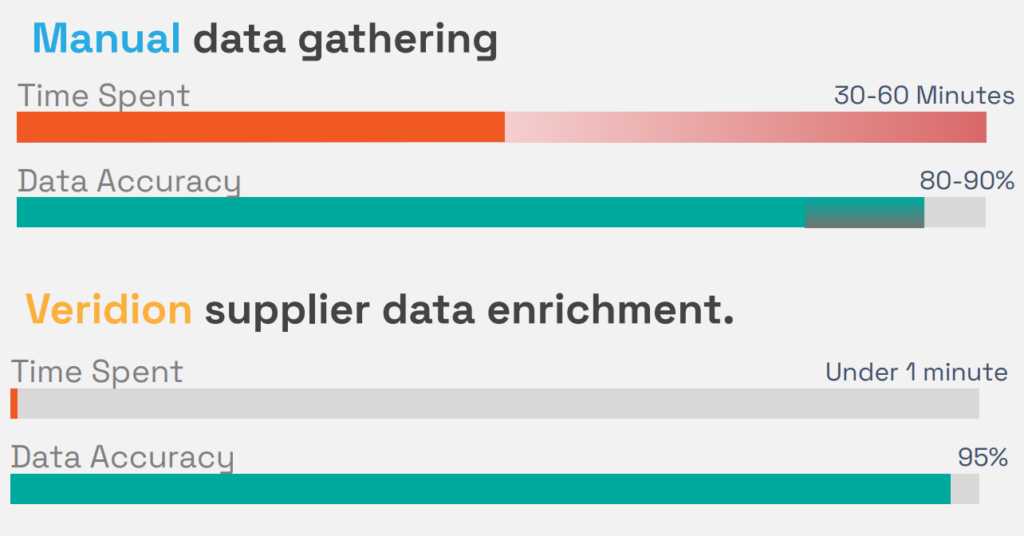
Task: Click the pink gradient segment of Manual time bar
Action: tap(745, 127)
